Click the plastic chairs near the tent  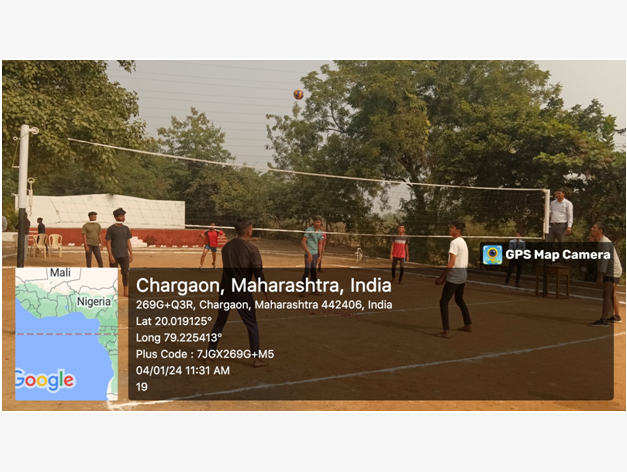pos(45,244)
